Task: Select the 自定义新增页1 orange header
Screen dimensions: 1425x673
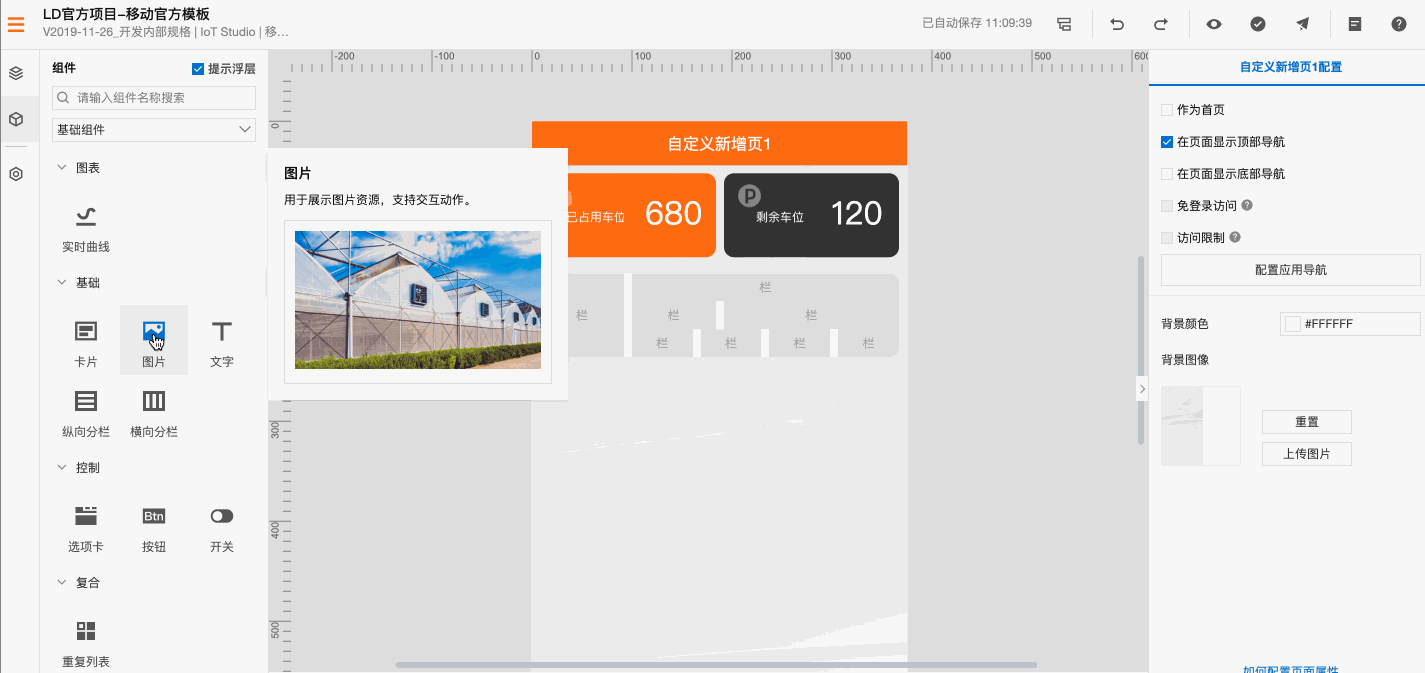Action: click(719, 144)
